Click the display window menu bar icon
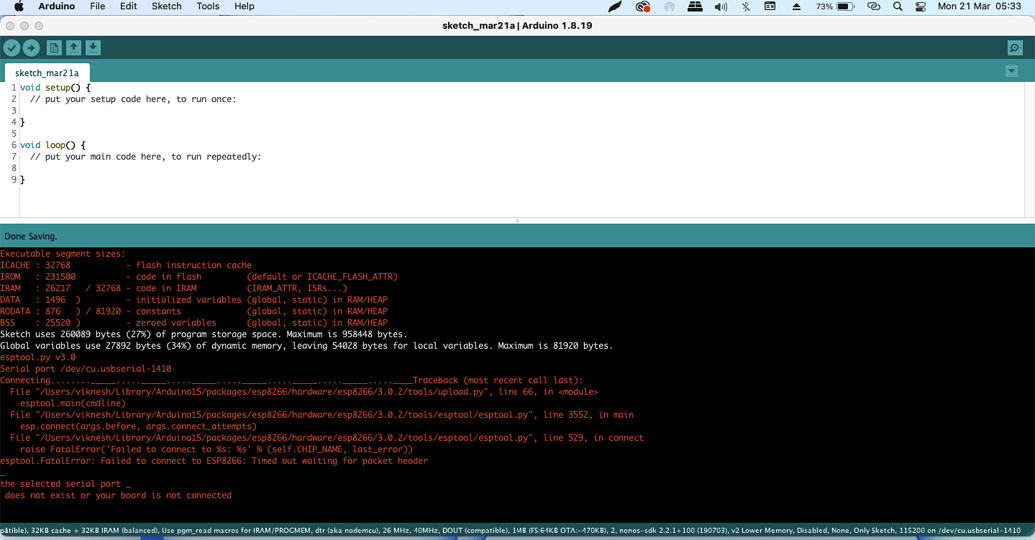This screenshot has height=540, width=1035. click(x=770, y=7)
